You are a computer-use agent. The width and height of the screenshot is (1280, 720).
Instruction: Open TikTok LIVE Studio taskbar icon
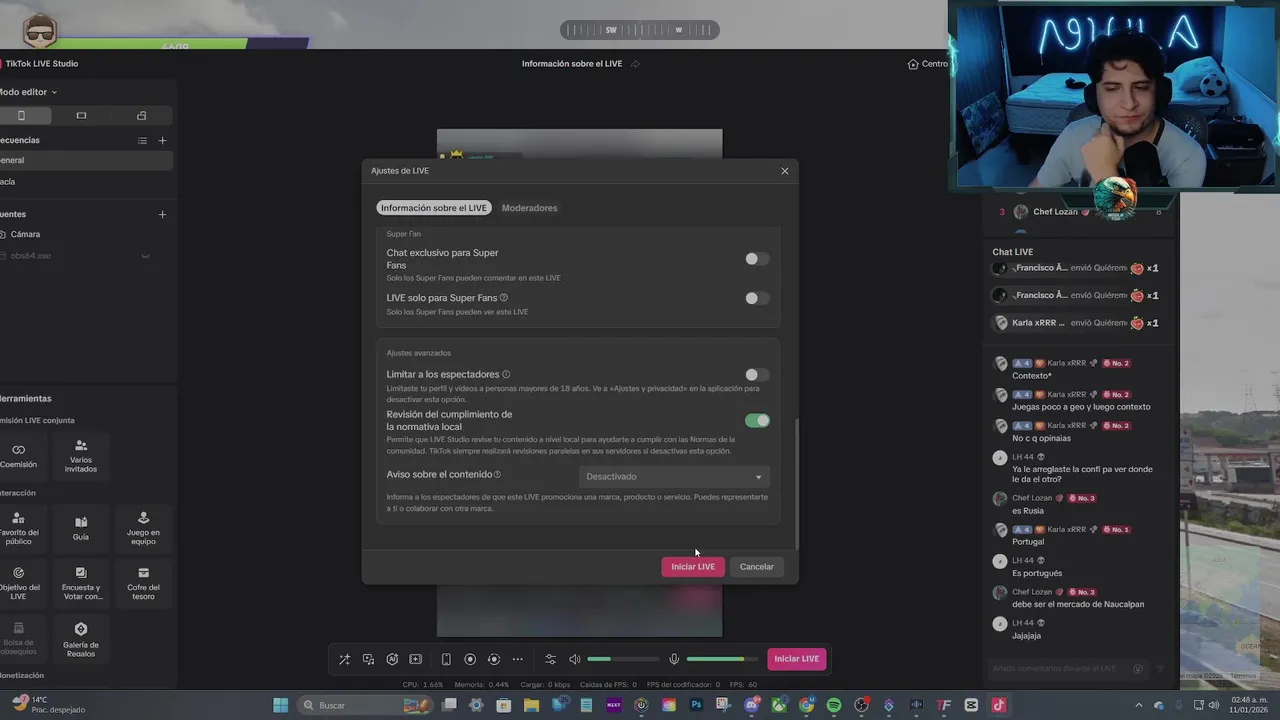click(x=998, y=705)
